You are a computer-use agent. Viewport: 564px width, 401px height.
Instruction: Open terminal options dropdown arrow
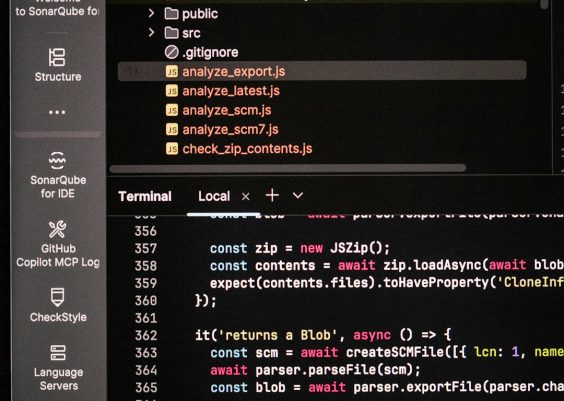(x=298, y=196)
